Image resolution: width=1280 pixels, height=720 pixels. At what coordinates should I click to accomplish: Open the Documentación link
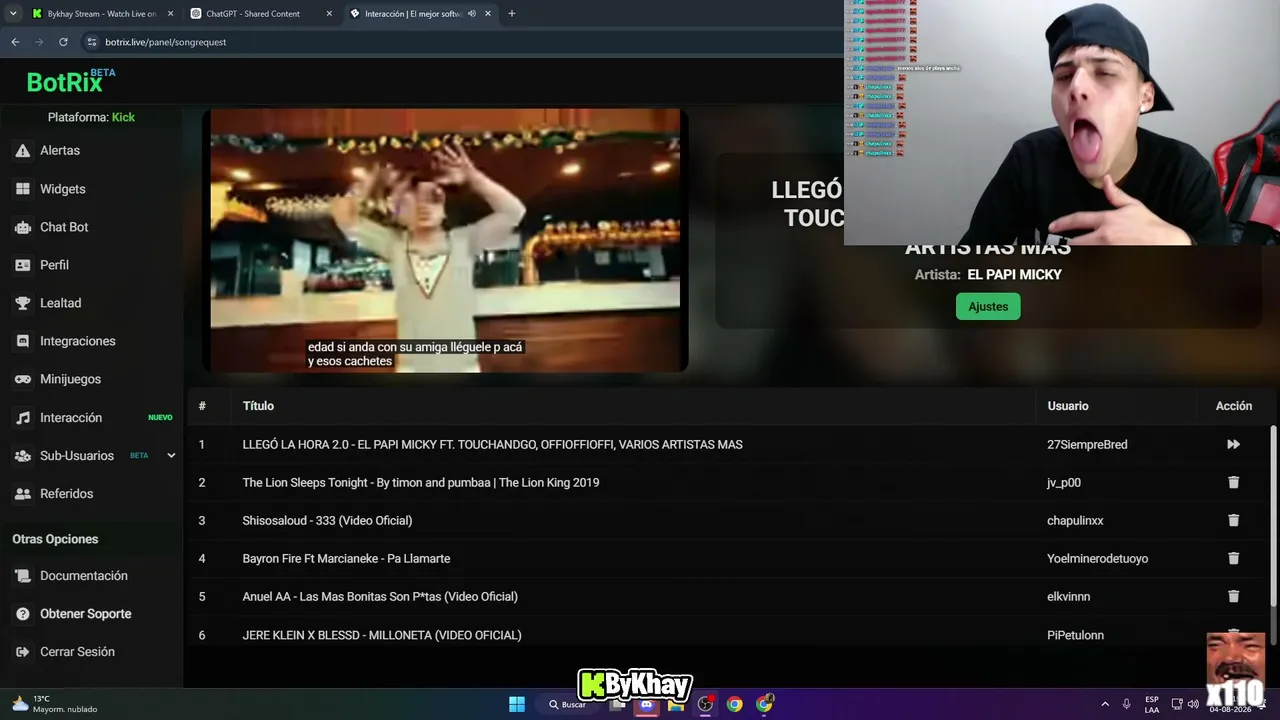click(84, 576)
